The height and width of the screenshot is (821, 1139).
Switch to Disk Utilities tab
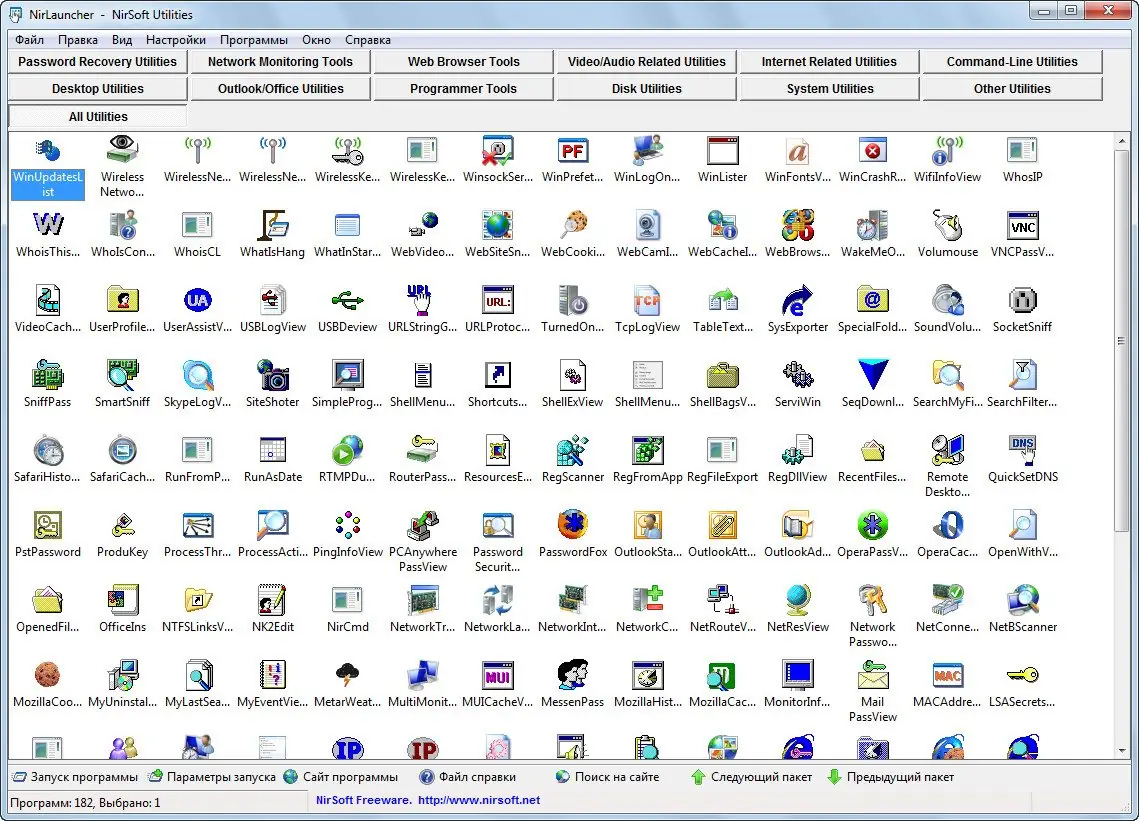(x=646, y=89)
